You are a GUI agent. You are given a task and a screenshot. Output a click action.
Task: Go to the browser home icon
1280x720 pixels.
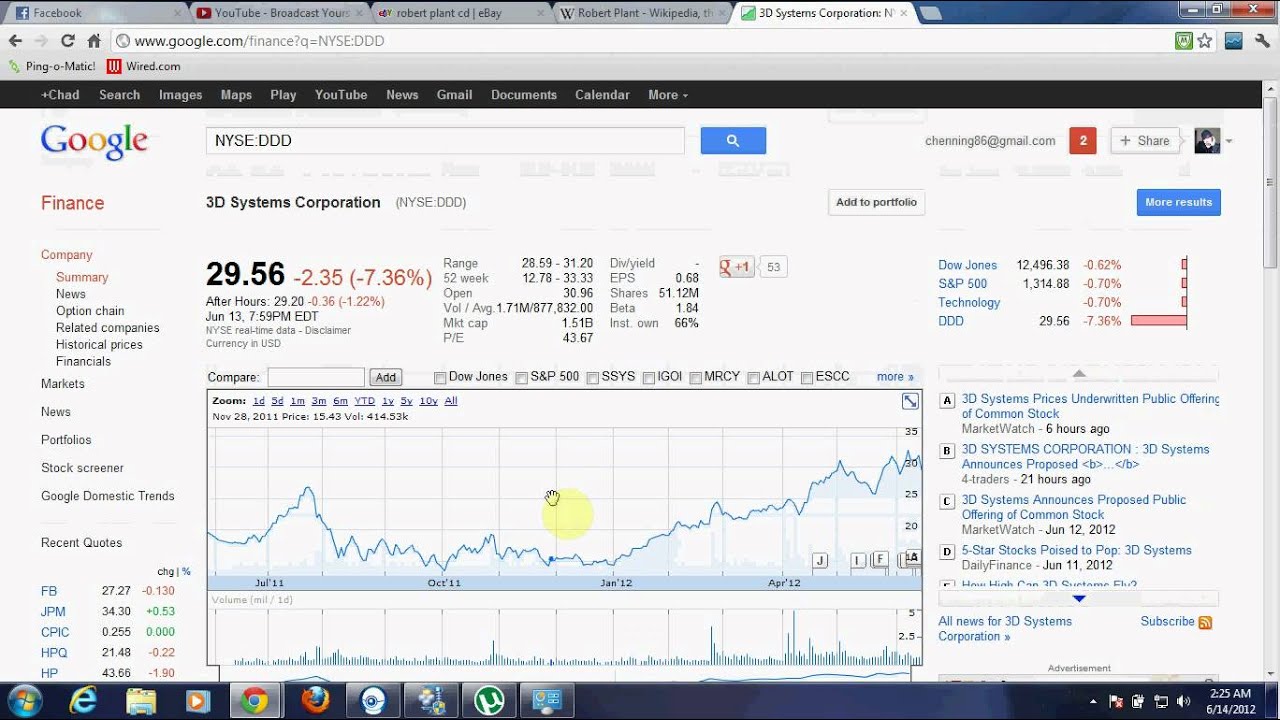(94, 41)
